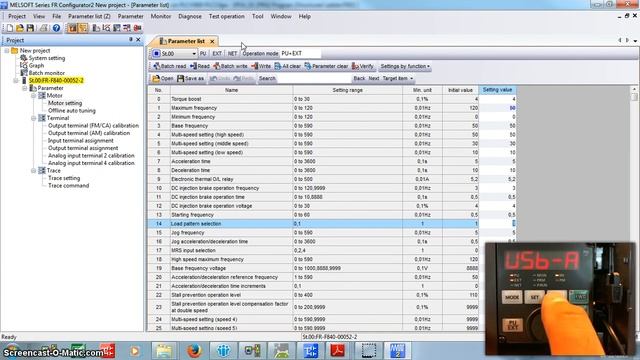Collapse the Trace tree node
The image size is (640, 360).
pyautogui.click(x=33, y=171)
